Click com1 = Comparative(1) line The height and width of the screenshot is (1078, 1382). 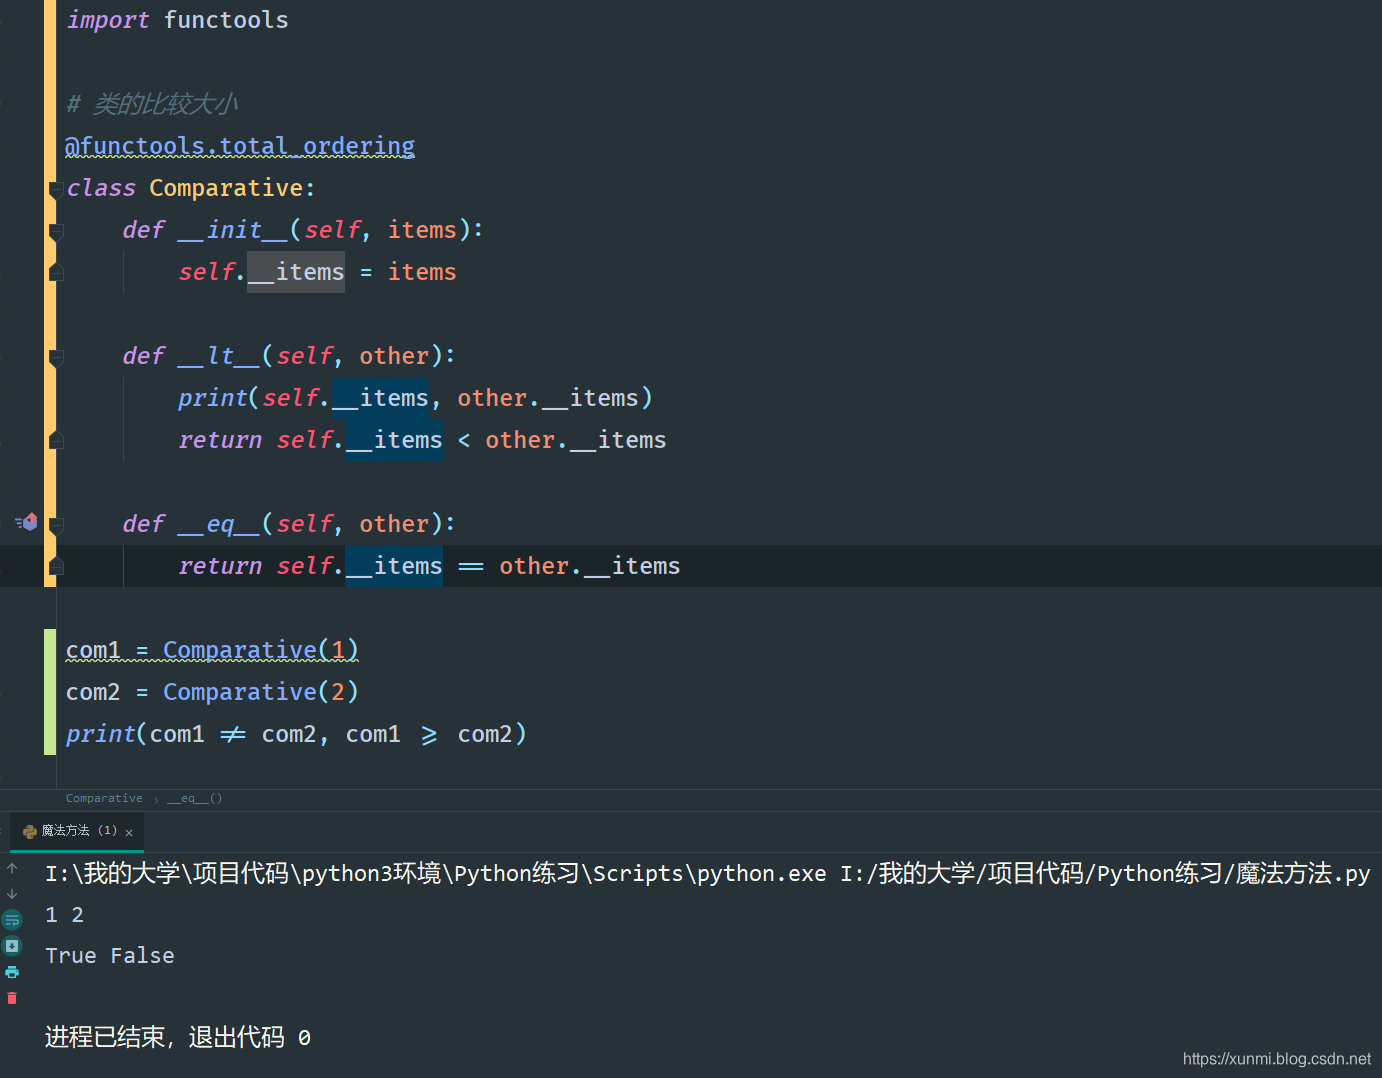point(212,650)
